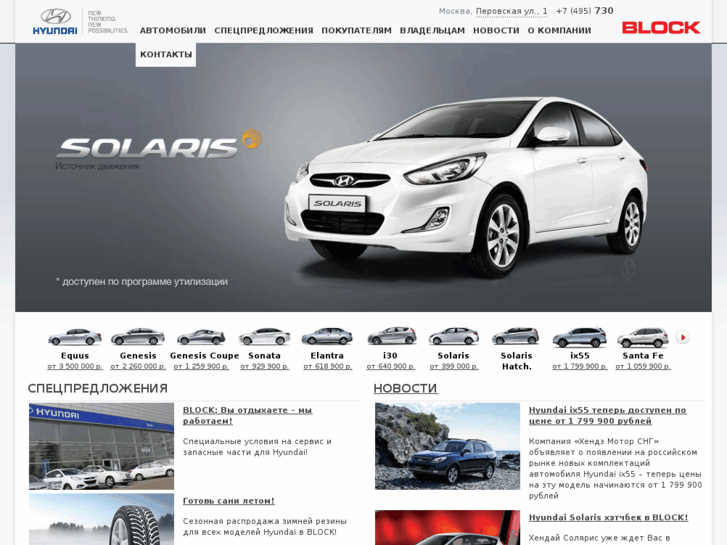Screen dimensions: 727x545
Task: Open the НОВОСТИ menu item in header
Action: coord(496,31)
